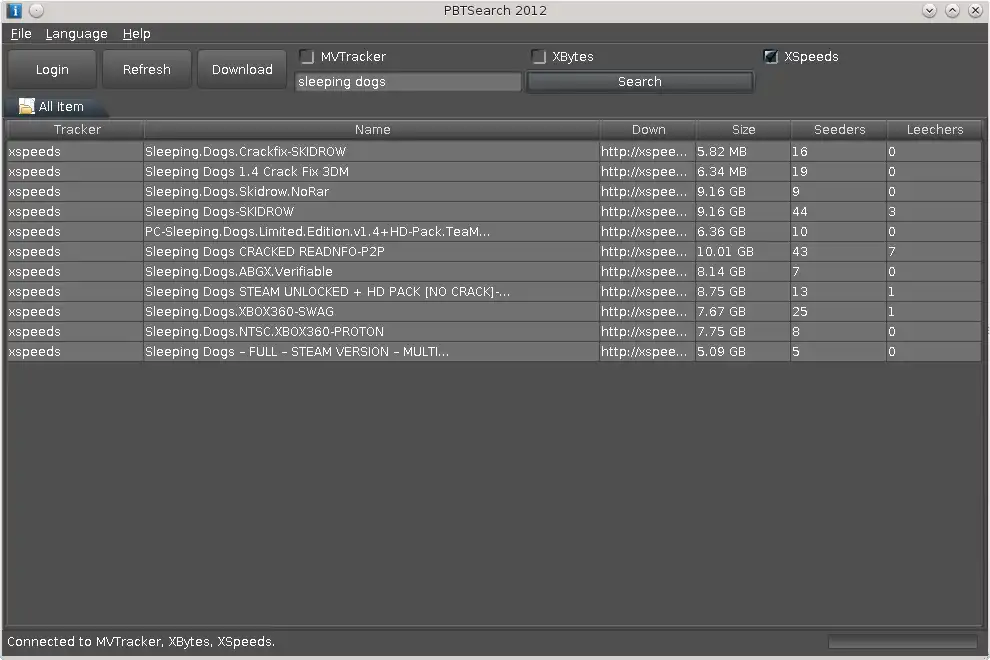This screenshot has height=660, width=990.
Task: Click the xspeeds tracker cell for Sleeping.Dogs.Crackfix-SKIDROW
Action: click(75, 152)
